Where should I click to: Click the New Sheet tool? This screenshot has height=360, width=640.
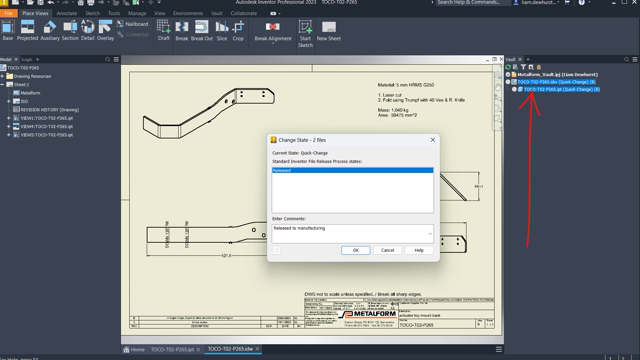[x=329, y=31]
